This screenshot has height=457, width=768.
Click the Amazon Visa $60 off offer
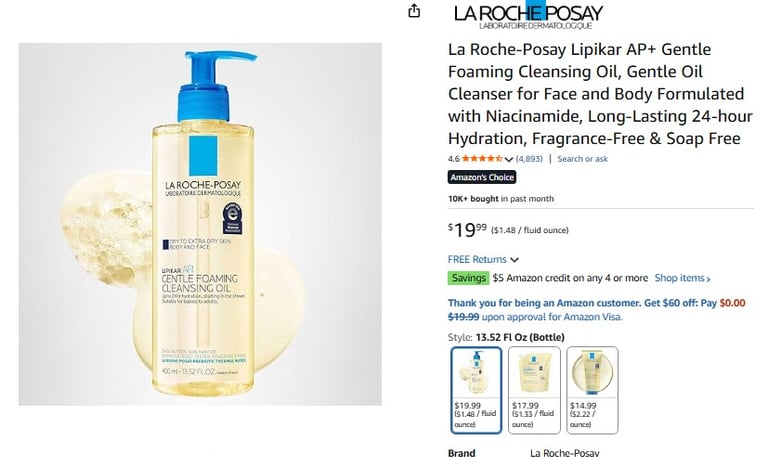click(x=597, y=310)
